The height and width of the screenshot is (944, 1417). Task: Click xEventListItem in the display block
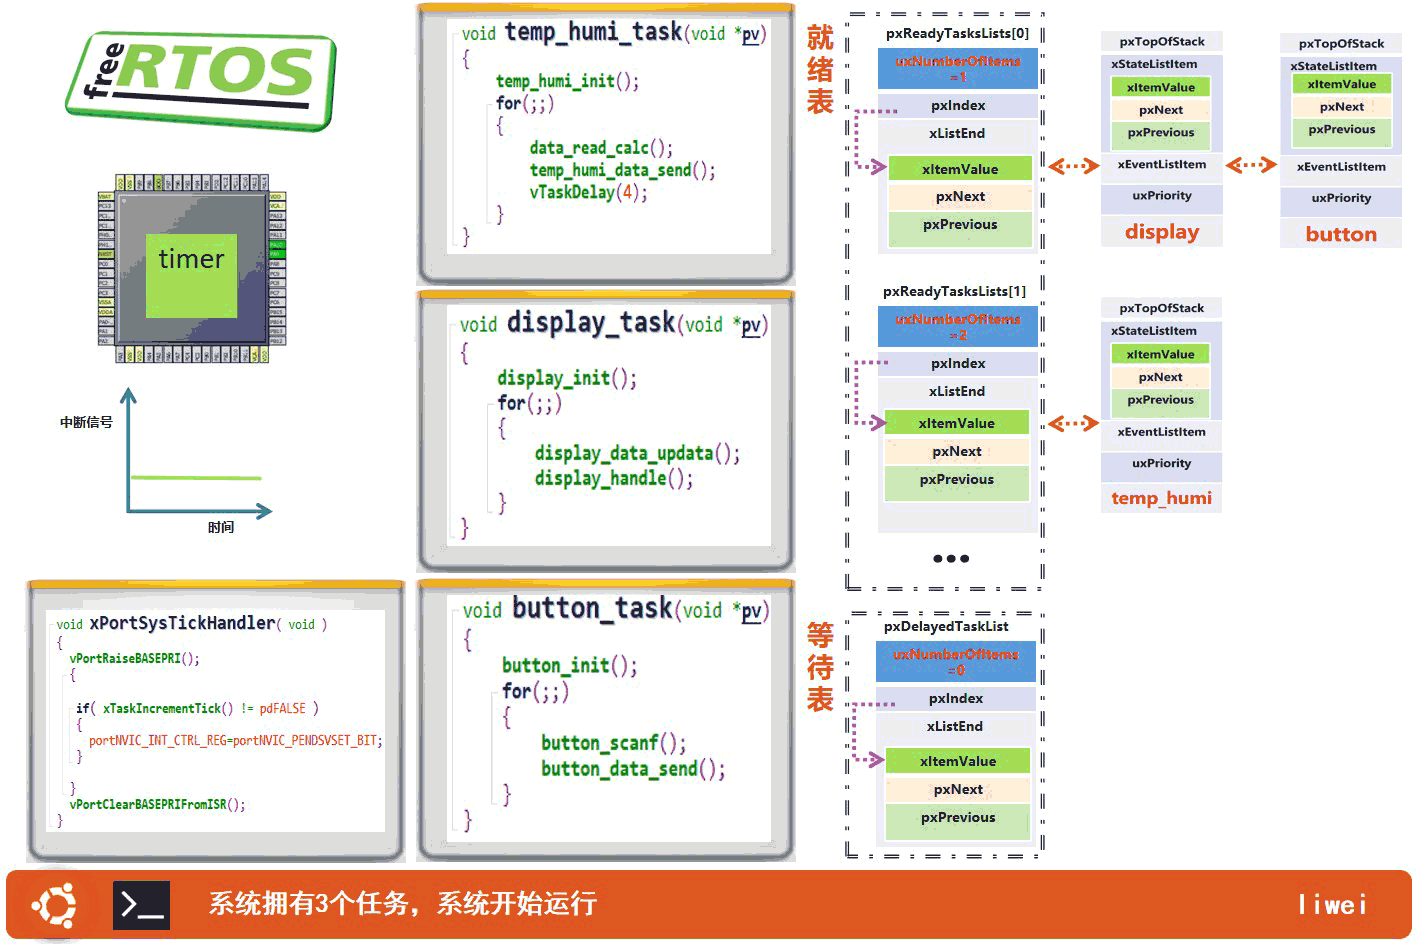click(1162, 165)
